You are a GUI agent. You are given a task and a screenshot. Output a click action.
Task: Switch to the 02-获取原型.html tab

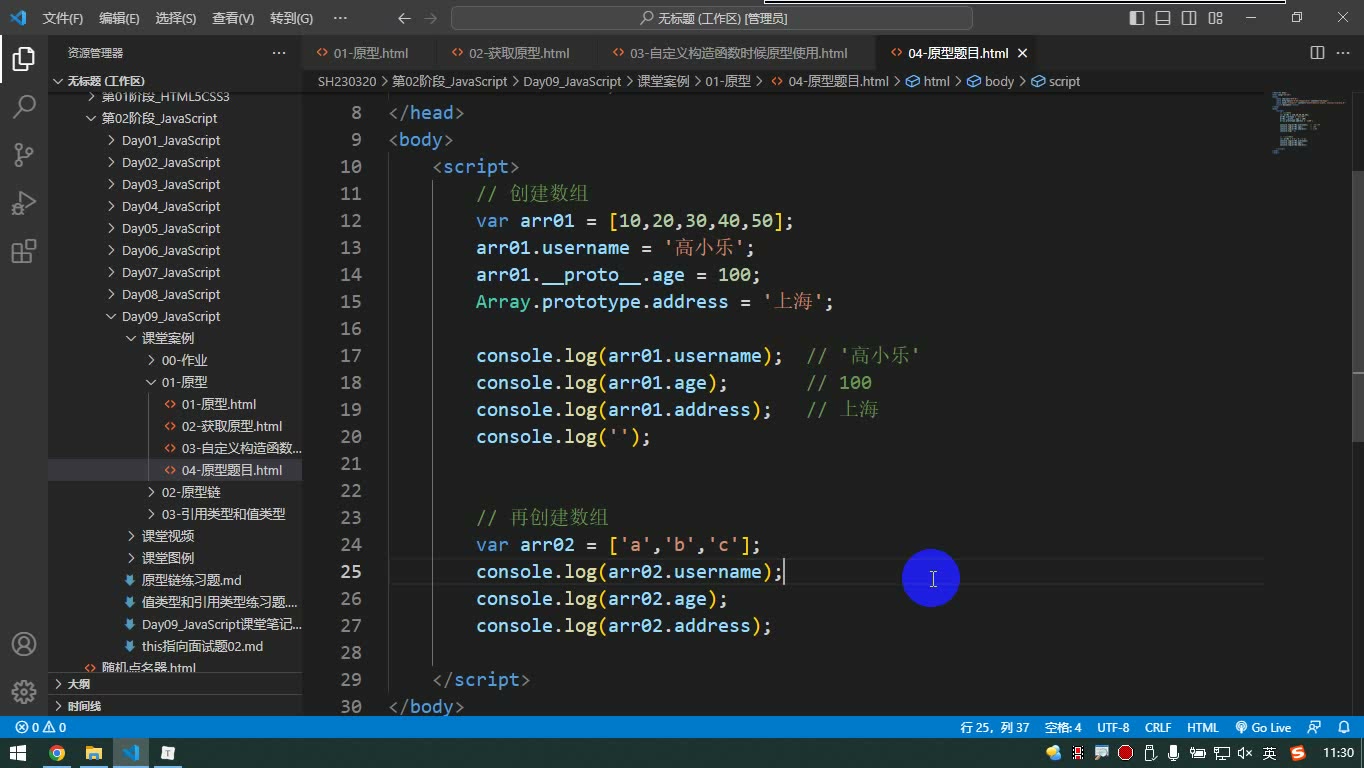click(x=519, y=53)
